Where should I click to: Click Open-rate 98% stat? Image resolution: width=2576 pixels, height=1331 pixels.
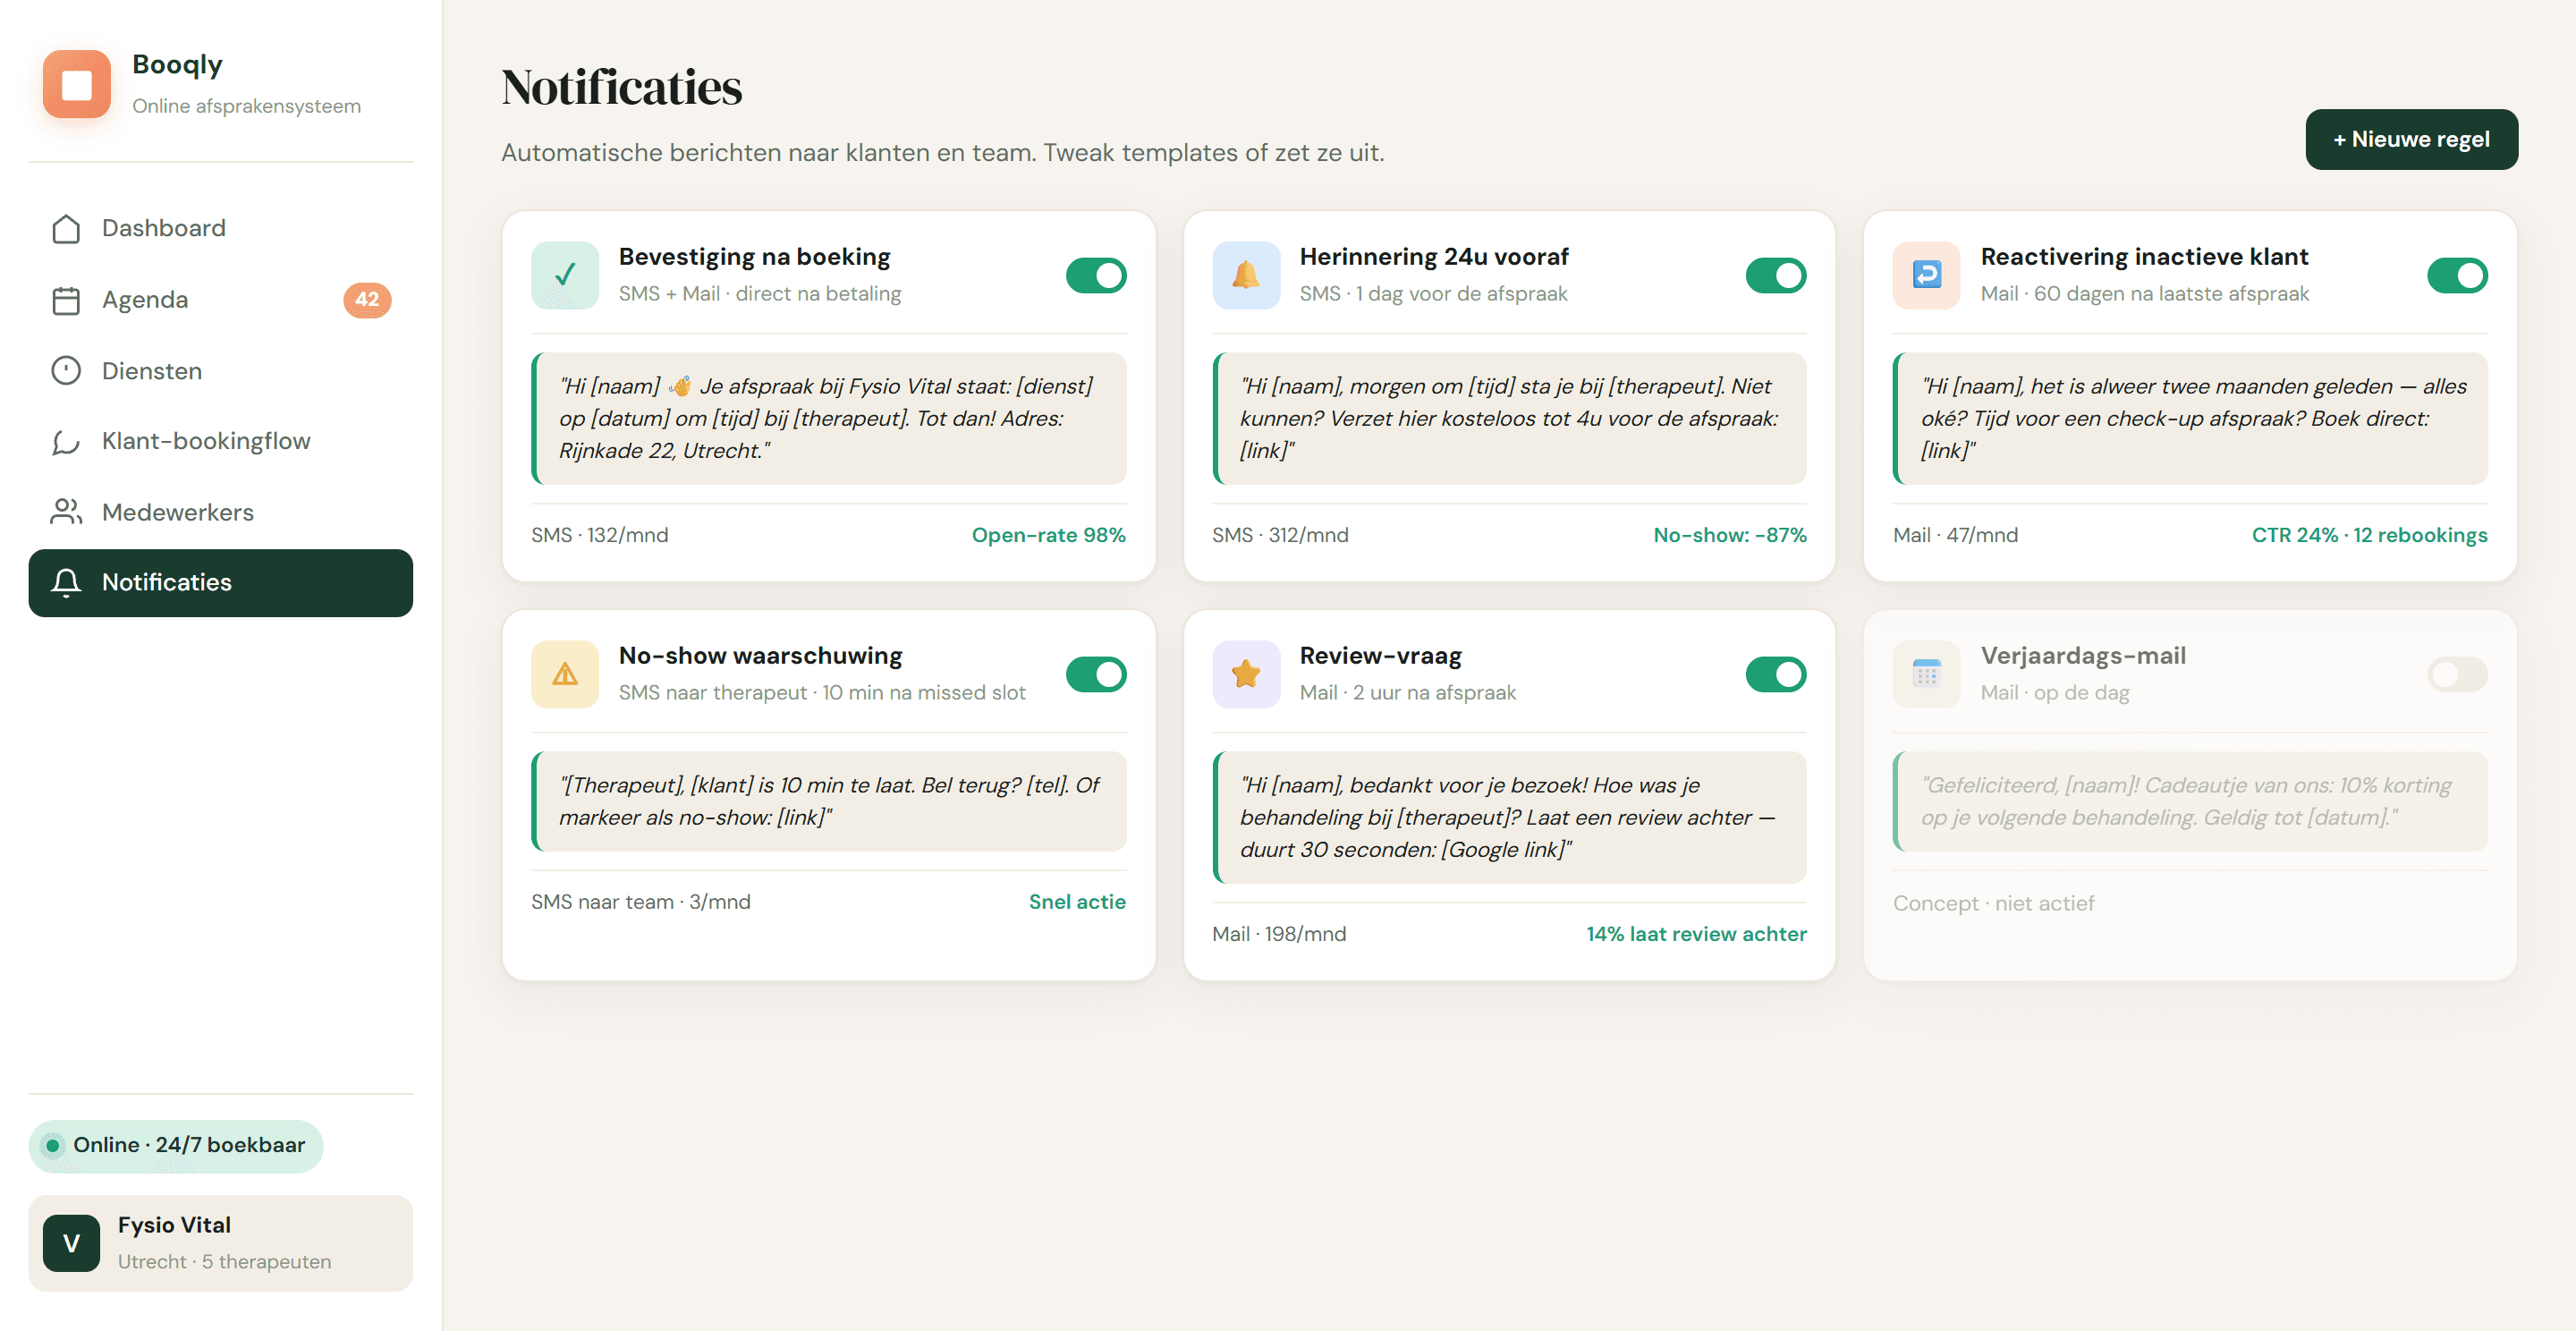1048,535
